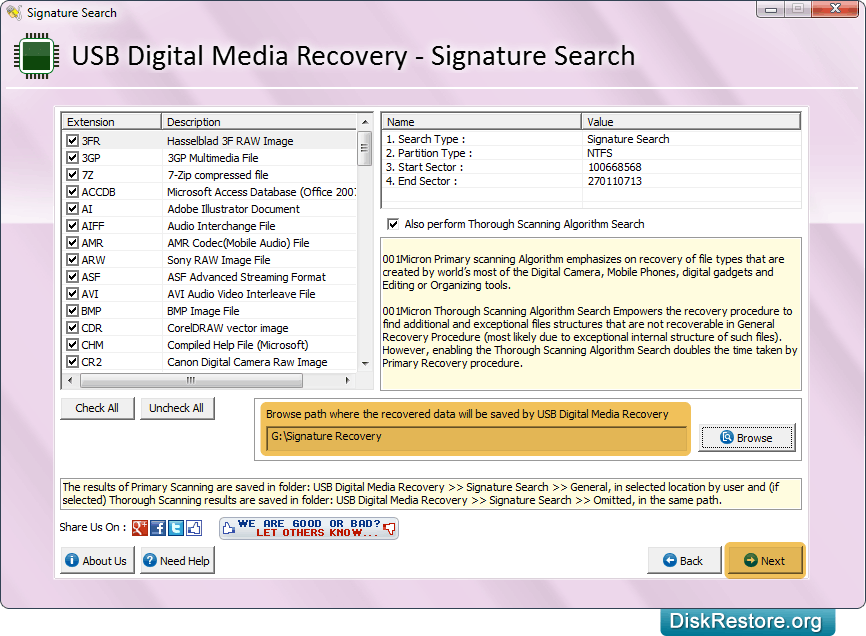Uncheck the 3GP extension checkbox

click(72, 157)
